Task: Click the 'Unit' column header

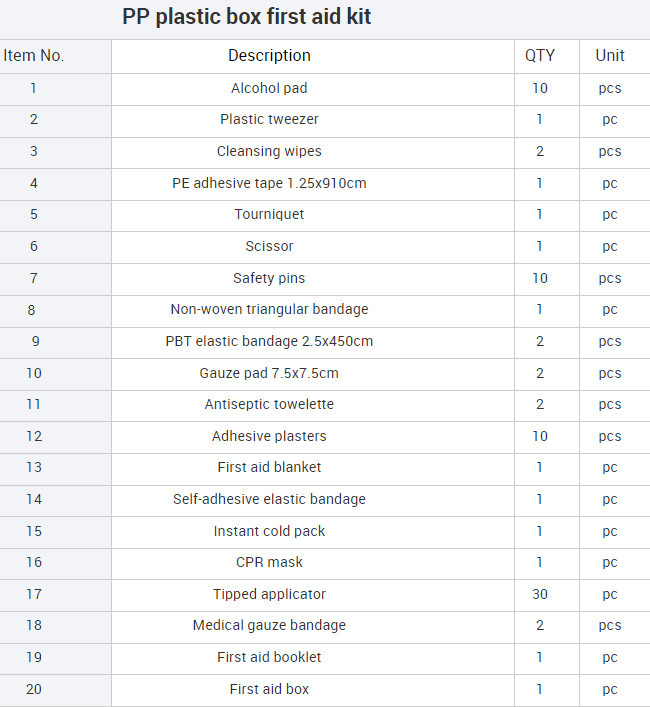Action: pyautogui.click(x=610, y=56)
